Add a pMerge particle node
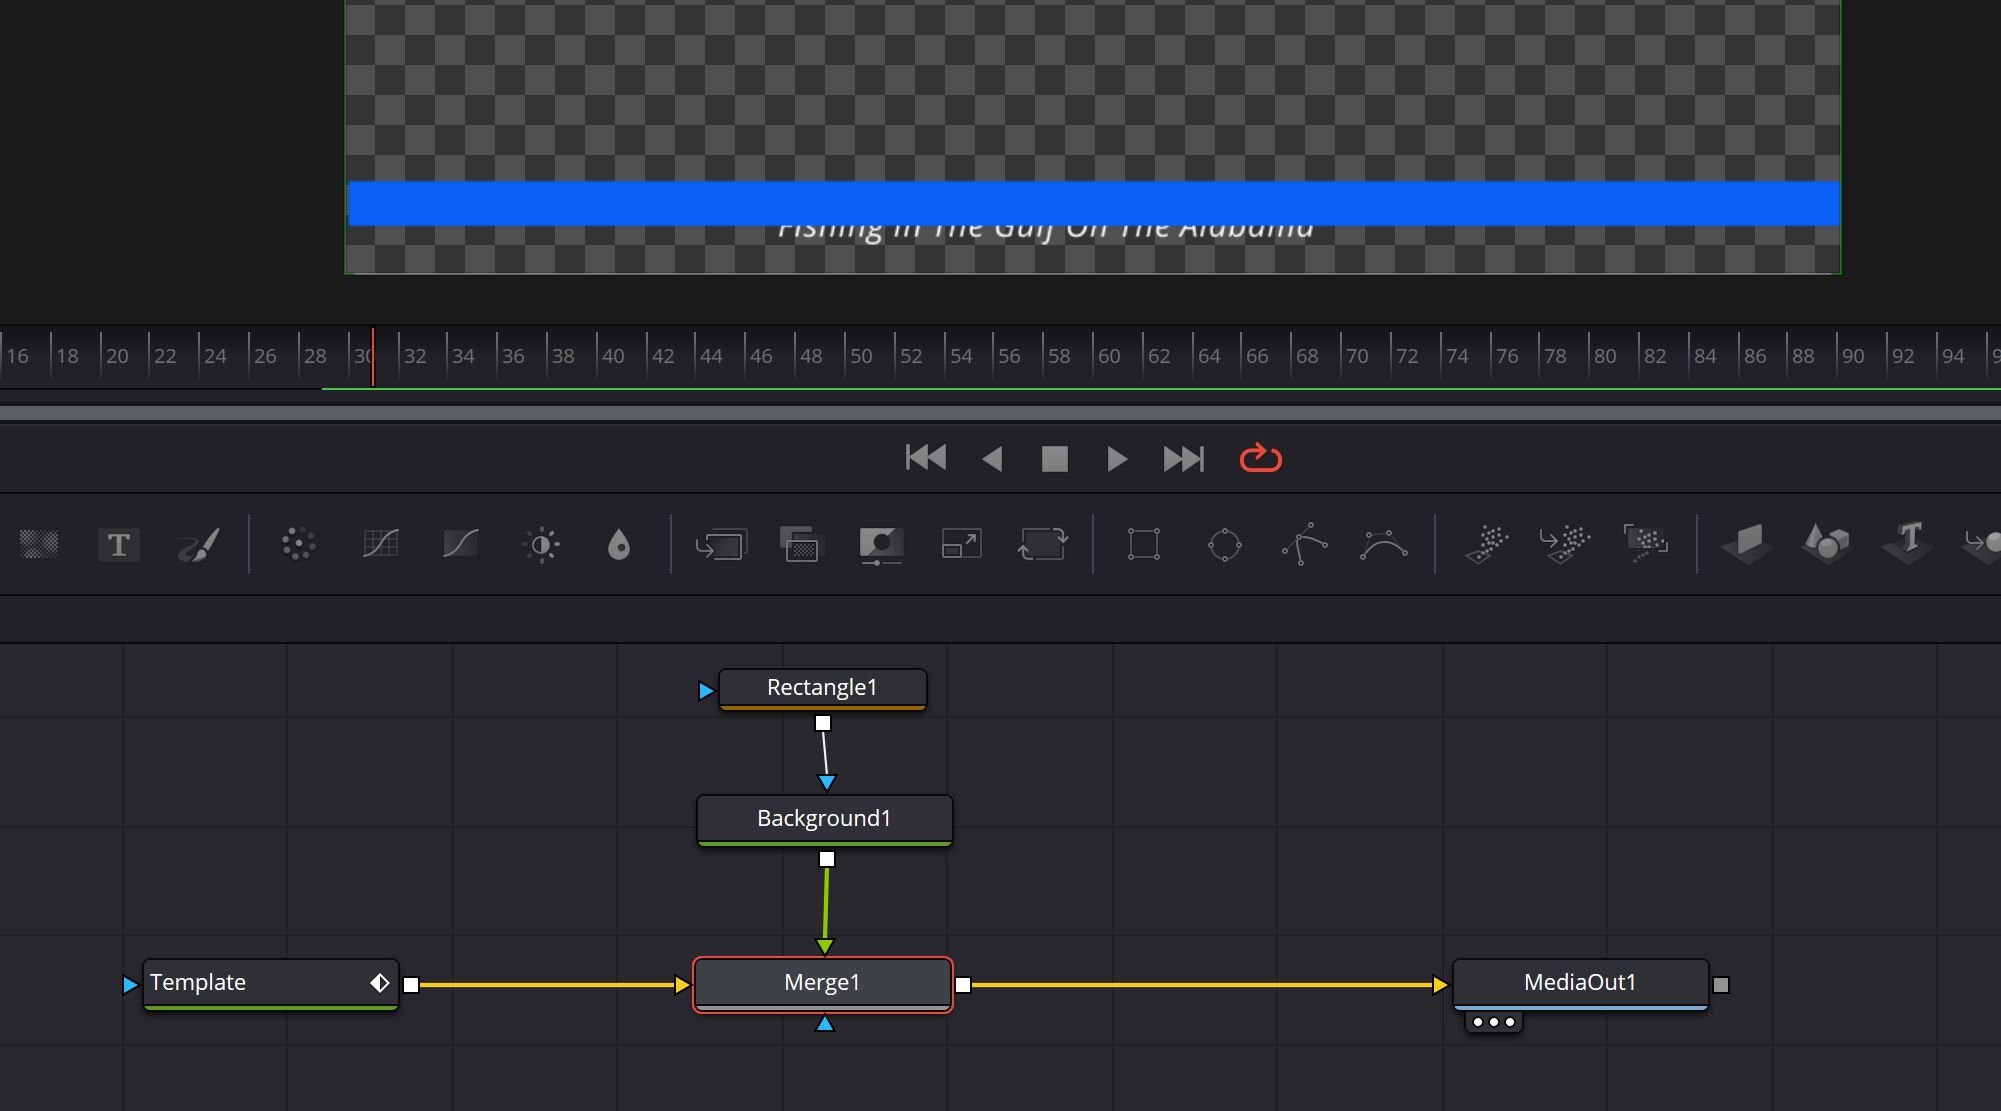 [1565, 545]
